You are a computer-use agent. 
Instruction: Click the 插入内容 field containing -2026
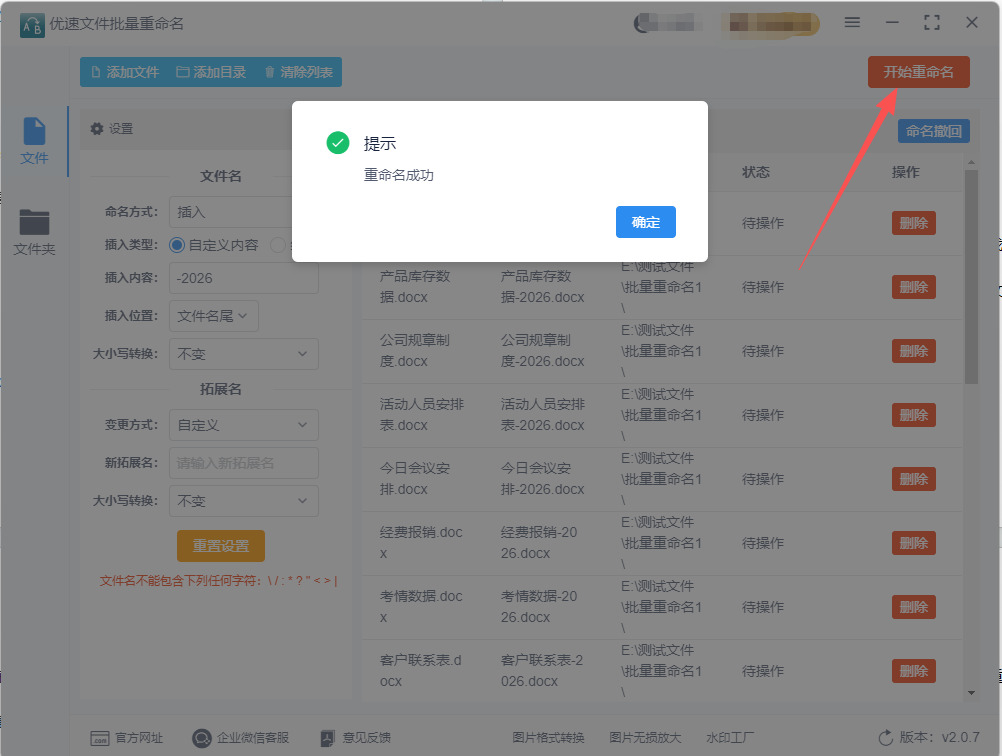coord(243,278)
